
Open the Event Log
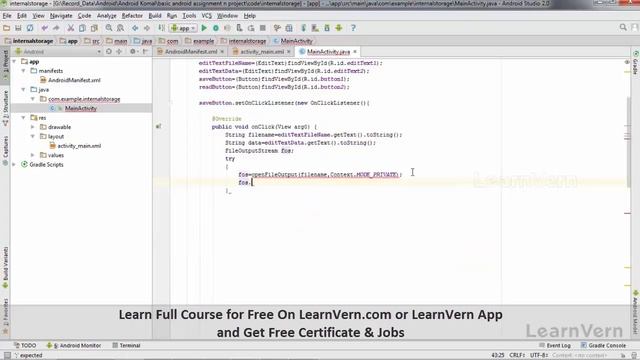tap(555, 345)
